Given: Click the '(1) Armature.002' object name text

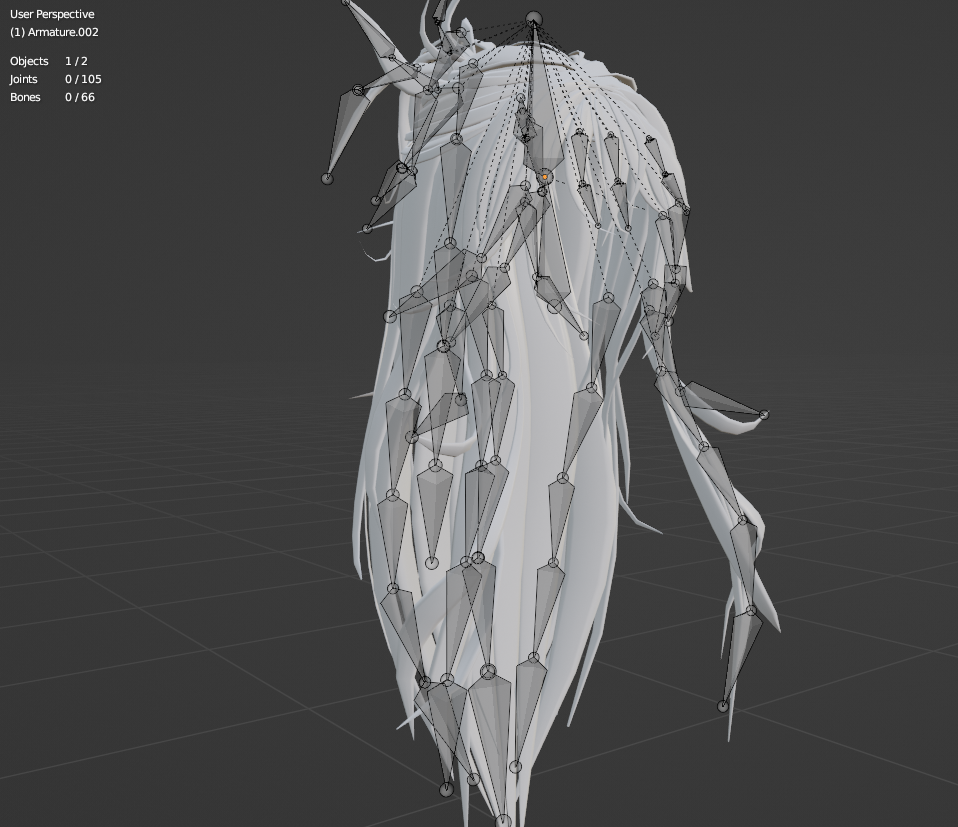Looking at the screenshot, I should click(54, 32).
